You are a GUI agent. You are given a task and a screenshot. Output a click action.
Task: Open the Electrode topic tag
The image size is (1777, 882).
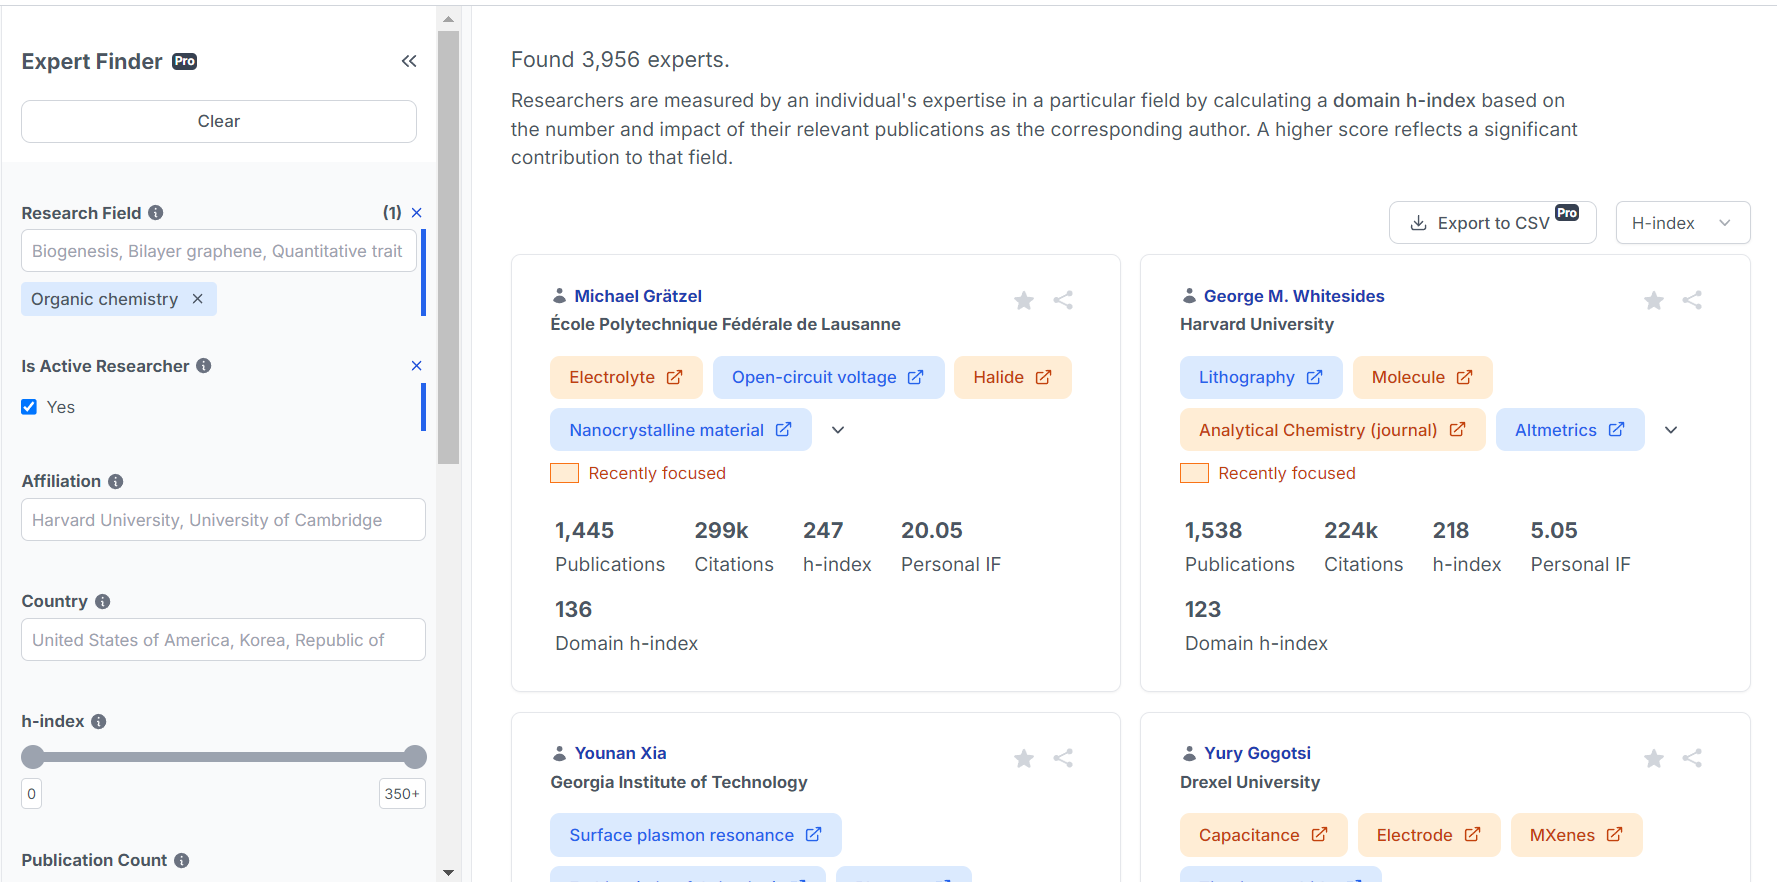coord(1429,835)
